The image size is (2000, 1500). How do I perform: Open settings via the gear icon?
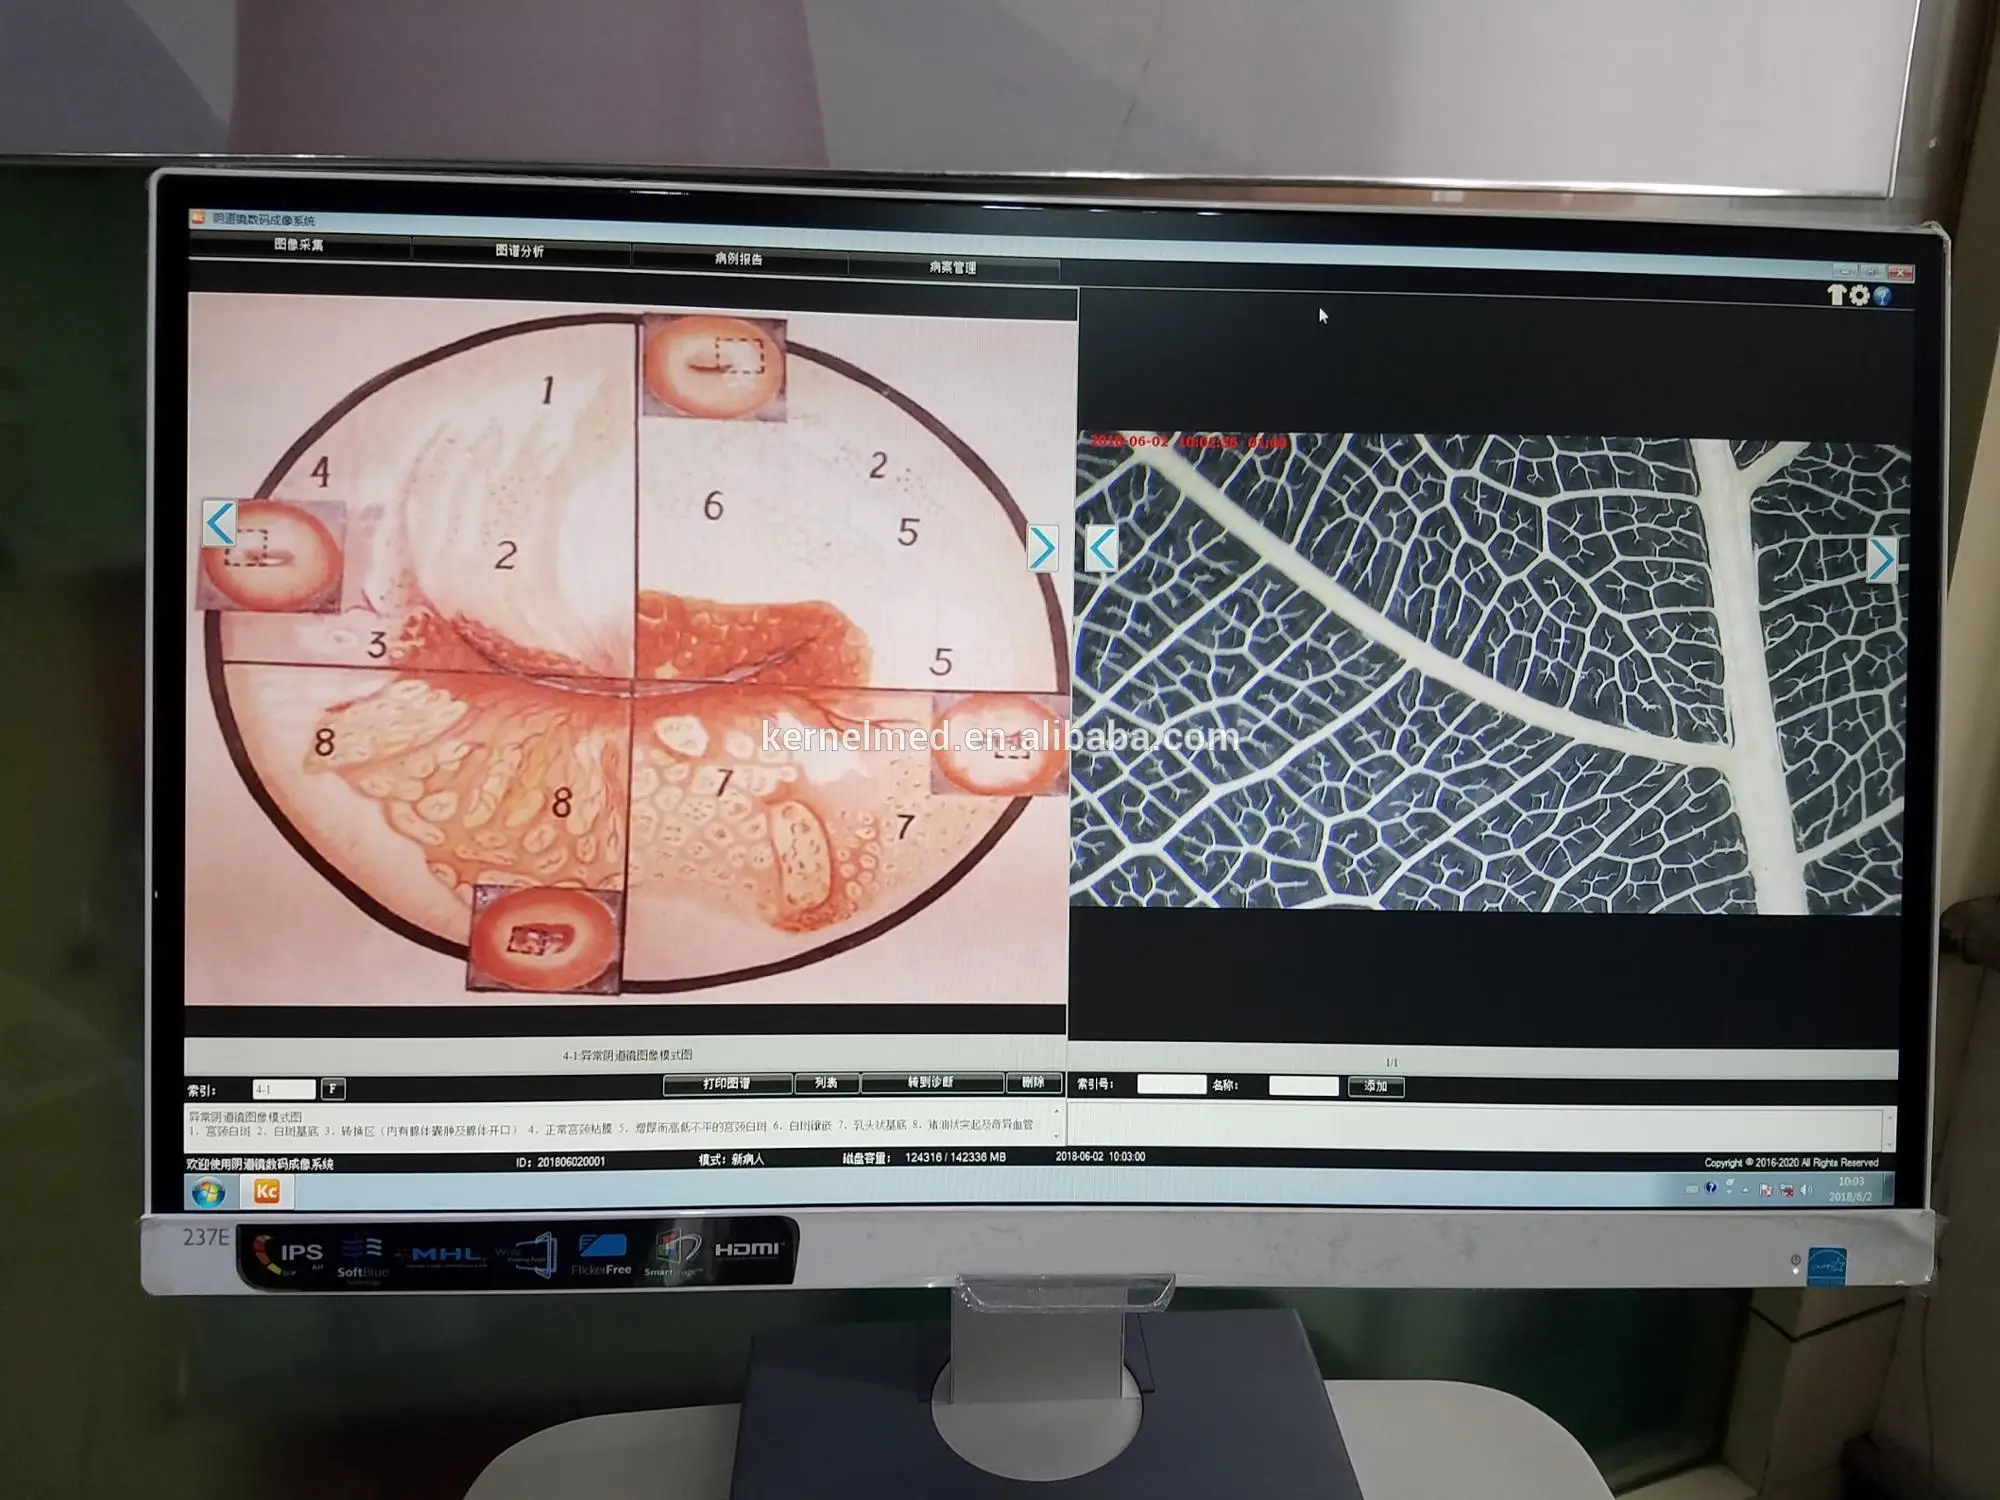click(1859, 295)
